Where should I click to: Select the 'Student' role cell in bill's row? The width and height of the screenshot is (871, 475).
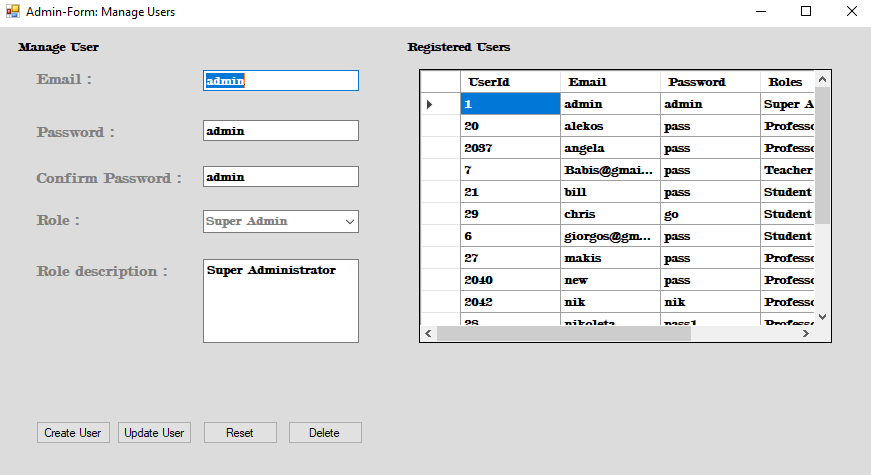(x=787, y=192)
